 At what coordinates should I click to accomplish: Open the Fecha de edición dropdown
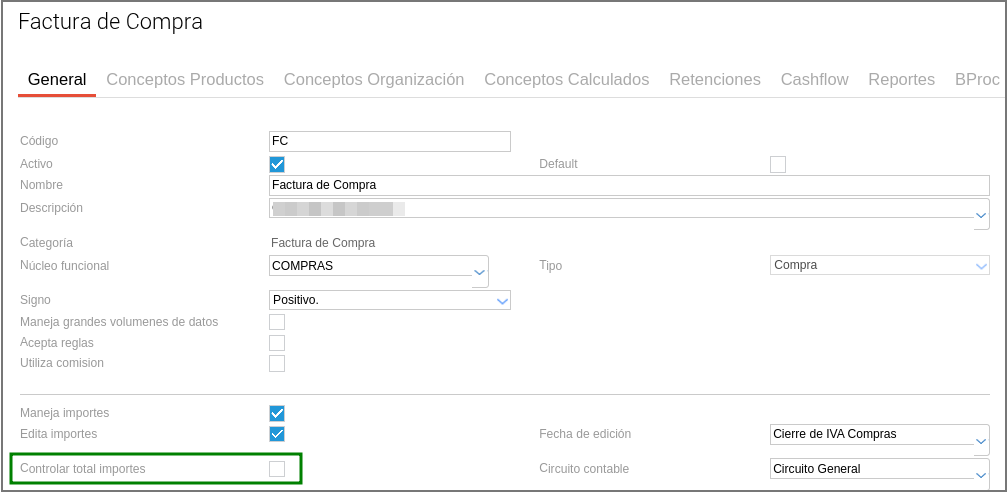pyautogui.click(x=981, y=439)
